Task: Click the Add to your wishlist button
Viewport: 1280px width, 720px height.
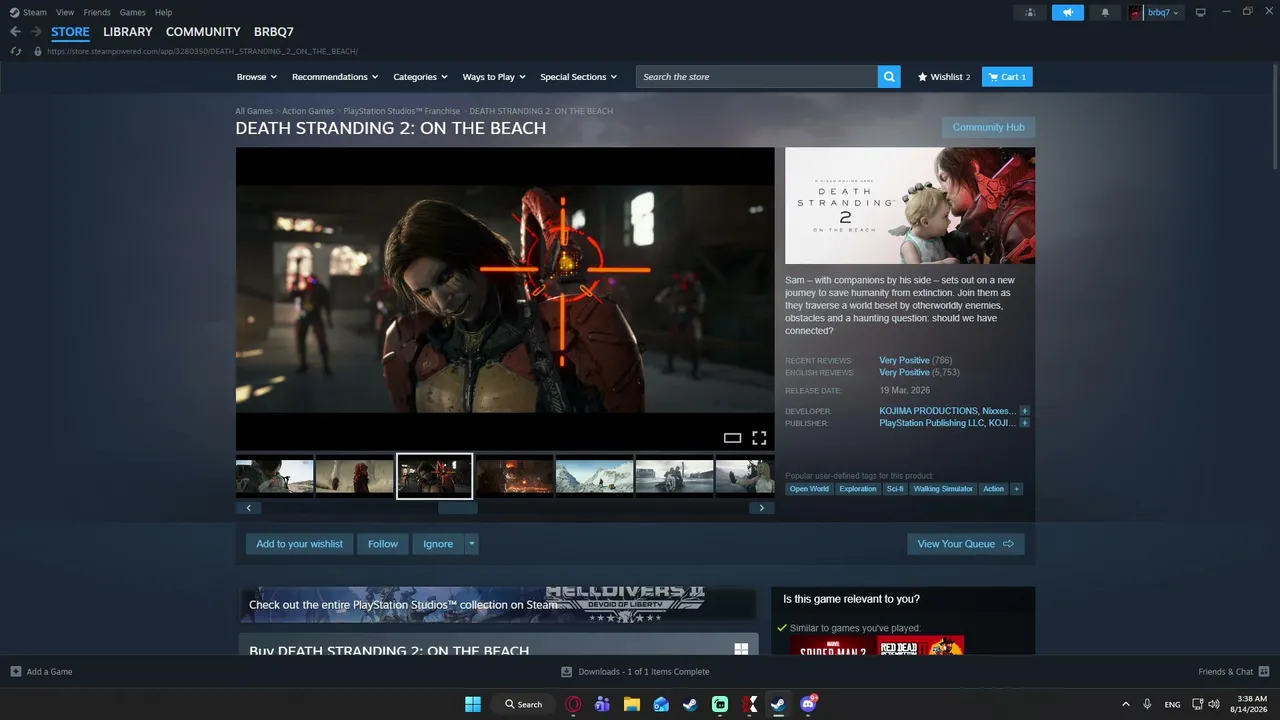Action: pos(299,544)
